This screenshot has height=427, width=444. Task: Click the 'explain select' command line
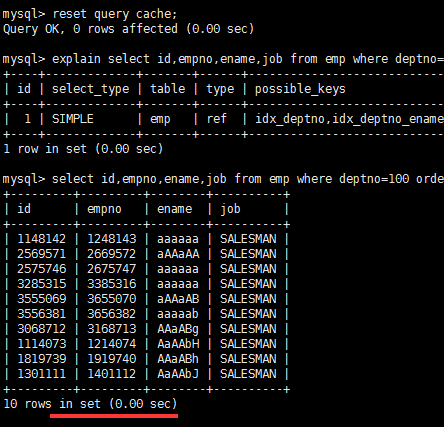pos(223,59)
